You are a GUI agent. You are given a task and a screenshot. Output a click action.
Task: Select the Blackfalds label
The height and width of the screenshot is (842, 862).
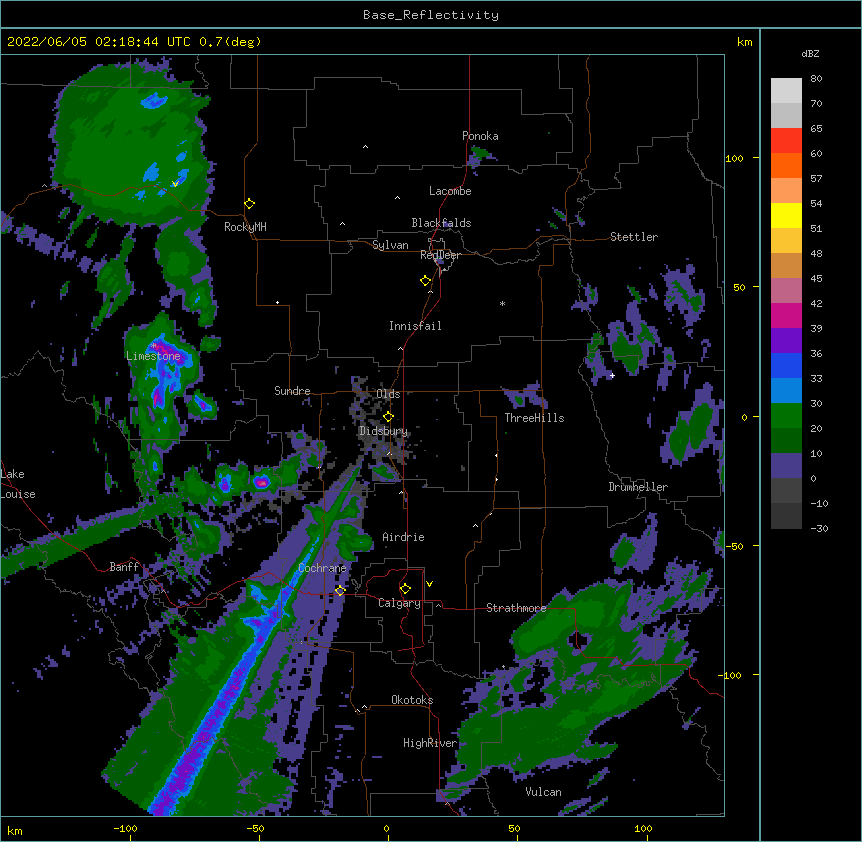[441, 223]
